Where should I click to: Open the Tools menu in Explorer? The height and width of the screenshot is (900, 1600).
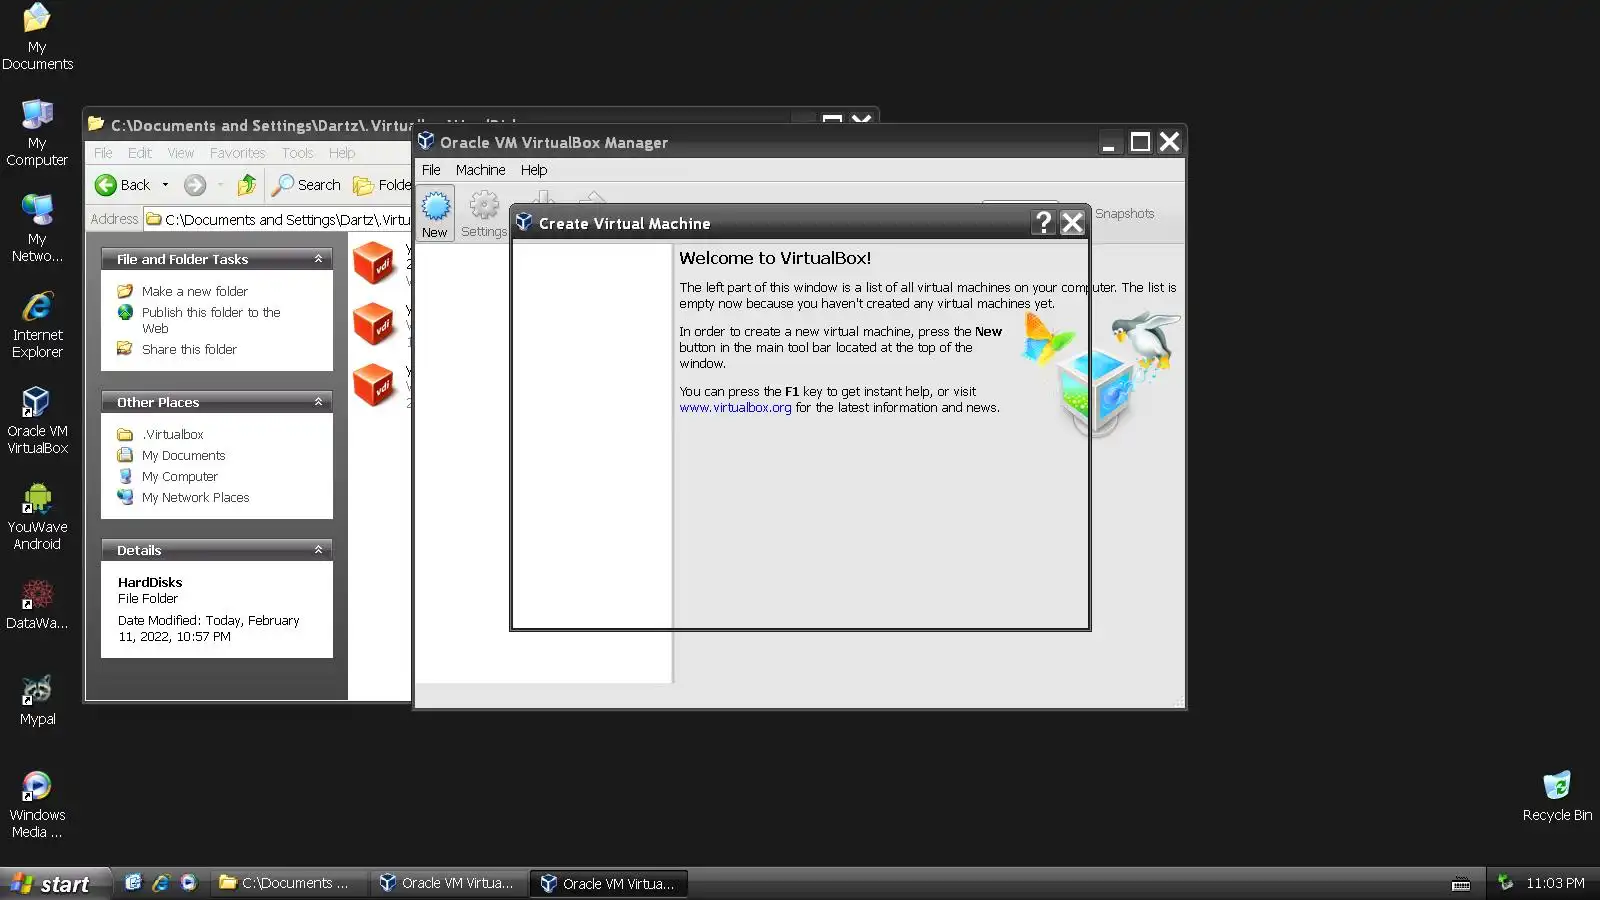(297, 153)
